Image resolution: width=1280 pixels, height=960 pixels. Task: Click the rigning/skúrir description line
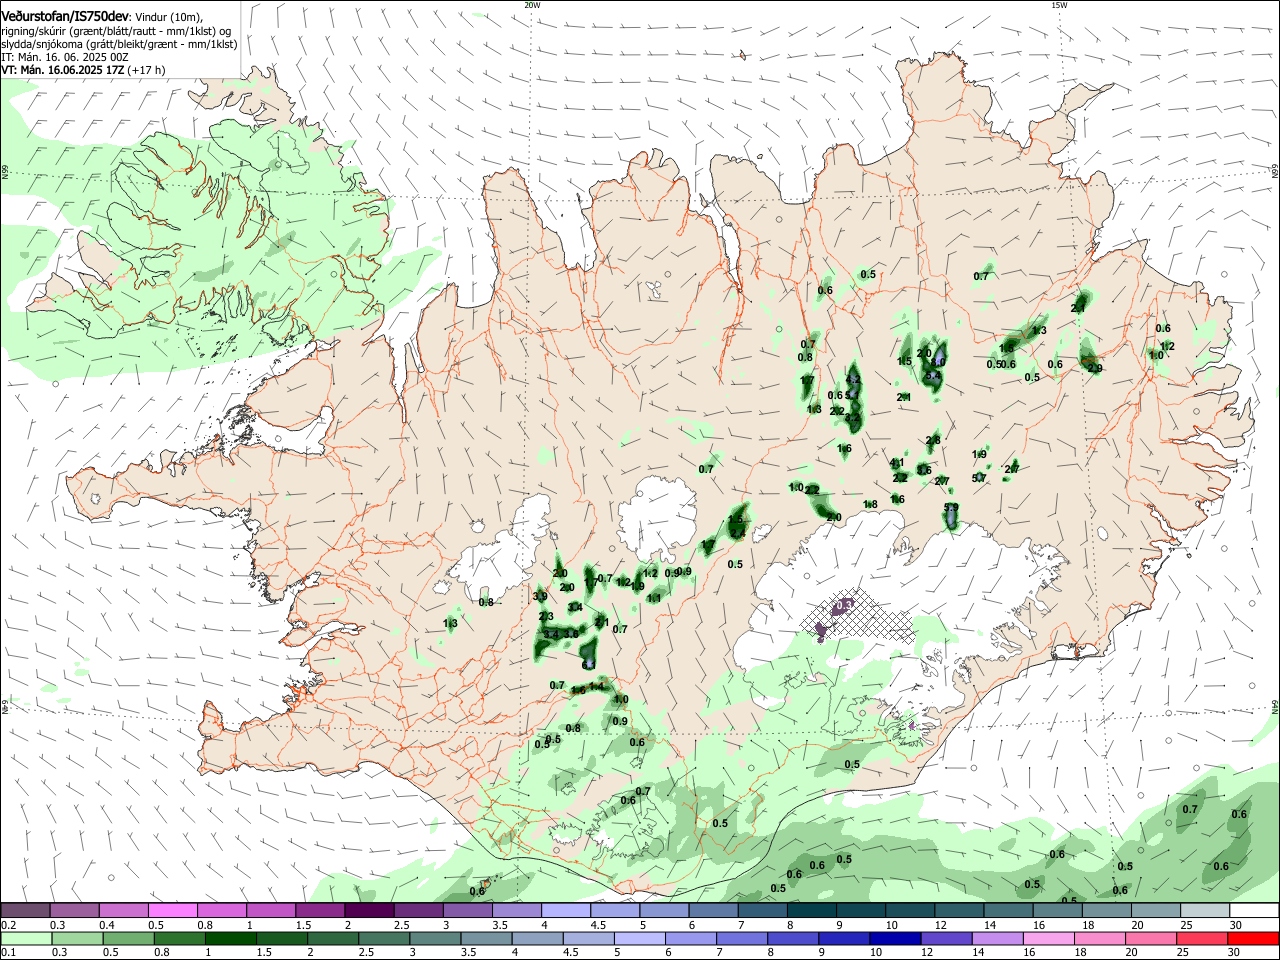coord(116,31)
